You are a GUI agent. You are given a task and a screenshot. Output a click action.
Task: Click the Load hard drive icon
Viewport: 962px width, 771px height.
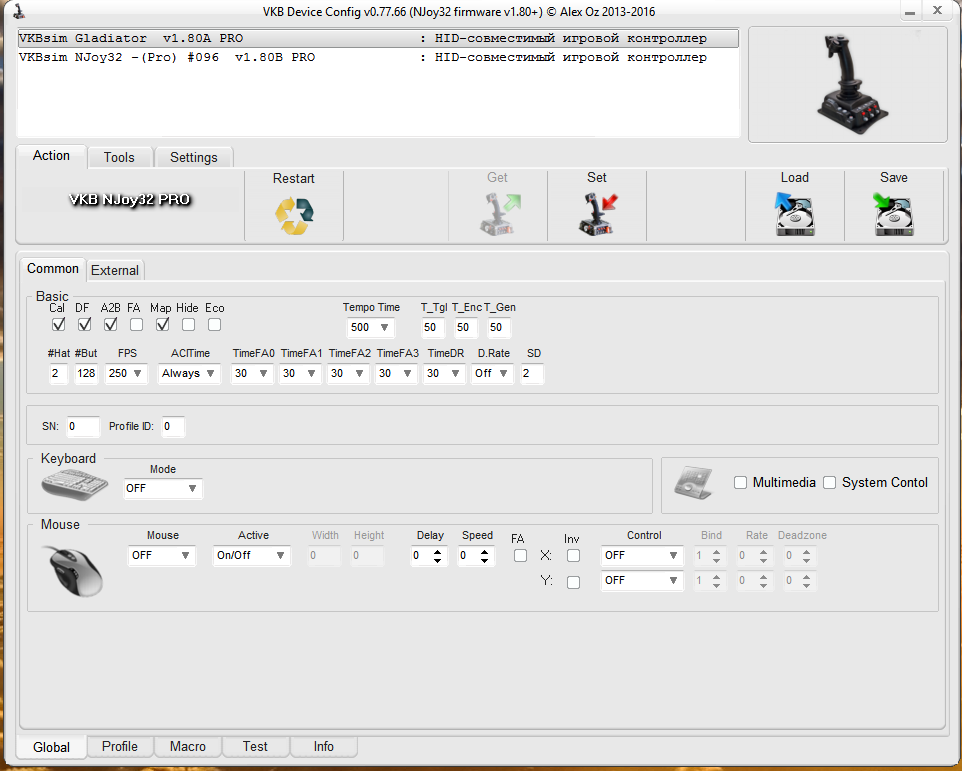pos(795,214)
